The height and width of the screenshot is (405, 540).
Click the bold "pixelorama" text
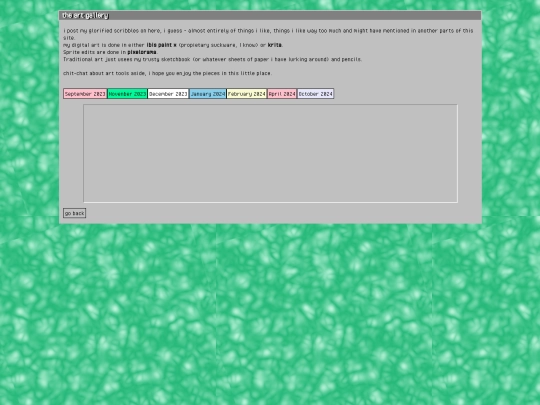coord(142,52)
